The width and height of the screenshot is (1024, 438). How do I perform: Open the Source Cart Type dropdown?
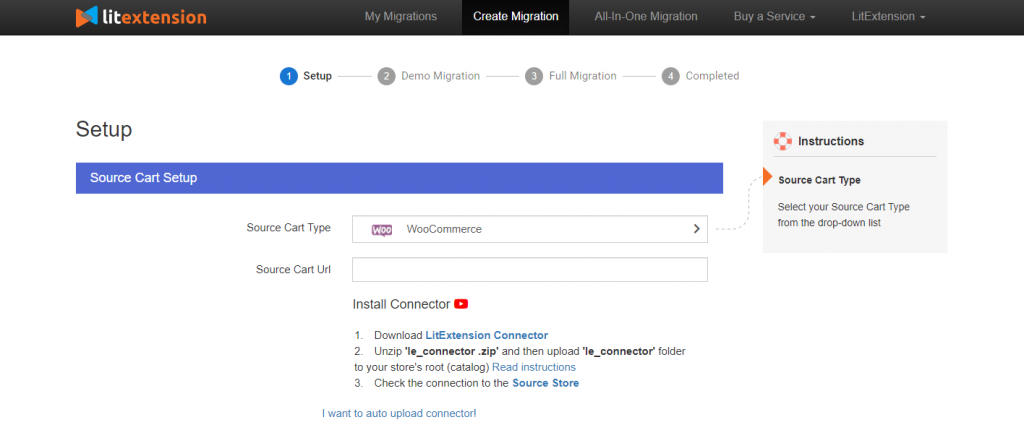pos(529,229)
